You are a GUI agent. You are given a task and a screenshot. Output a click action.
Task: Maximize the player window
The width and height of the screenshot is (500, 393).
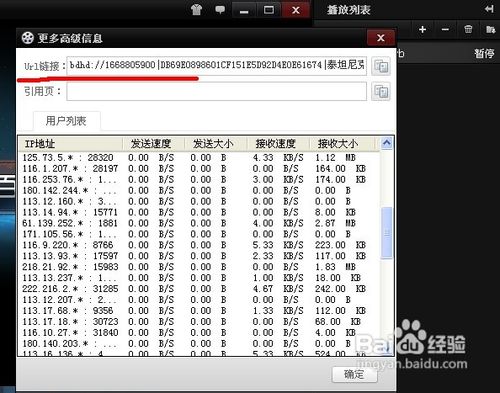tap(269, 10)
